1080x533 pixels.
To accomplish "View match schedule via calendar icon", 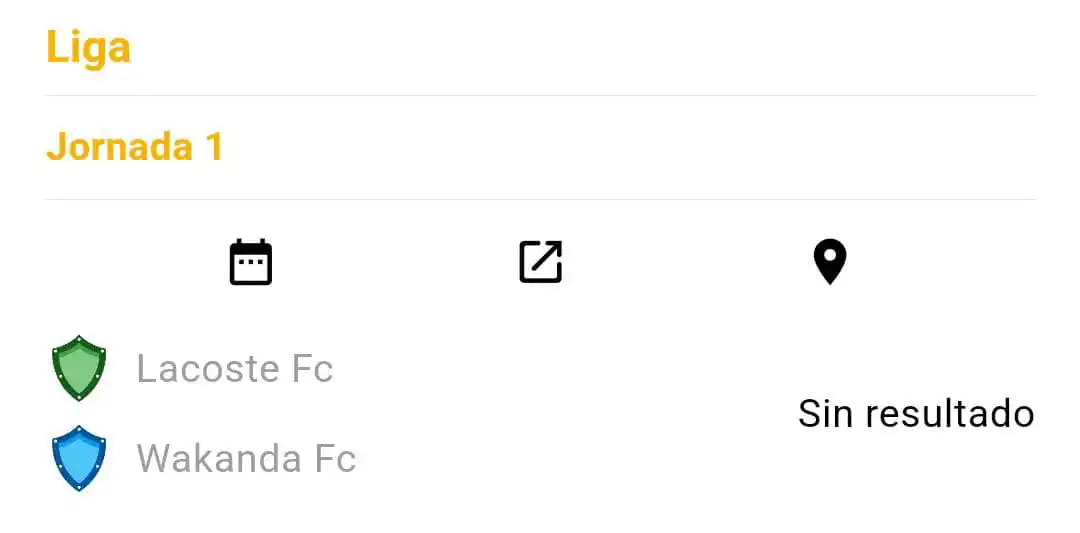I will (251, 262).
